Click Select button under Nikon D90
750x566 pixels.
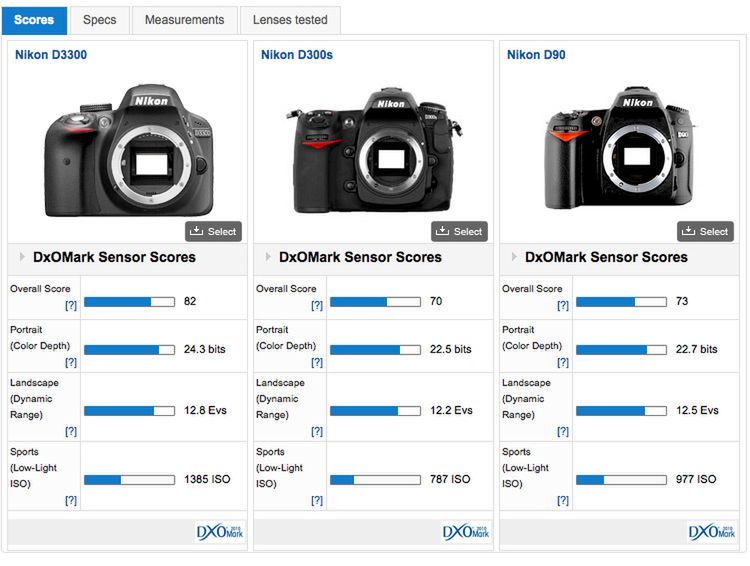click(705, 232)
